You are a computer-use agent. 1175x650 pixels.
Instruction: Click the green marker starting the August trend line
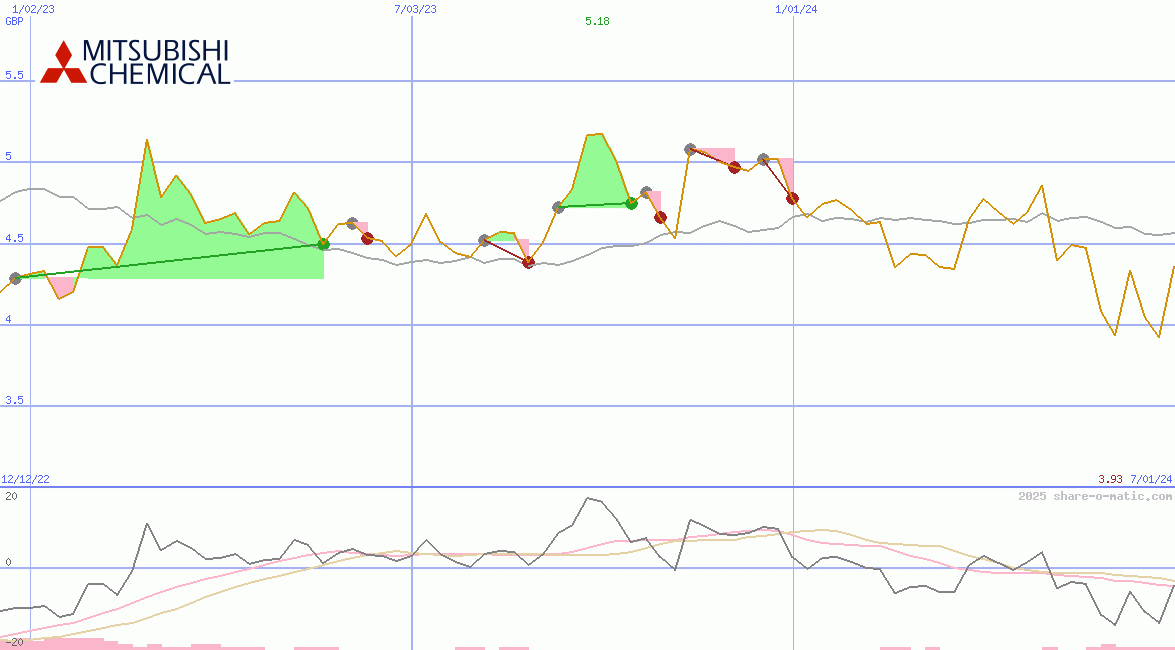coord(631,204)
